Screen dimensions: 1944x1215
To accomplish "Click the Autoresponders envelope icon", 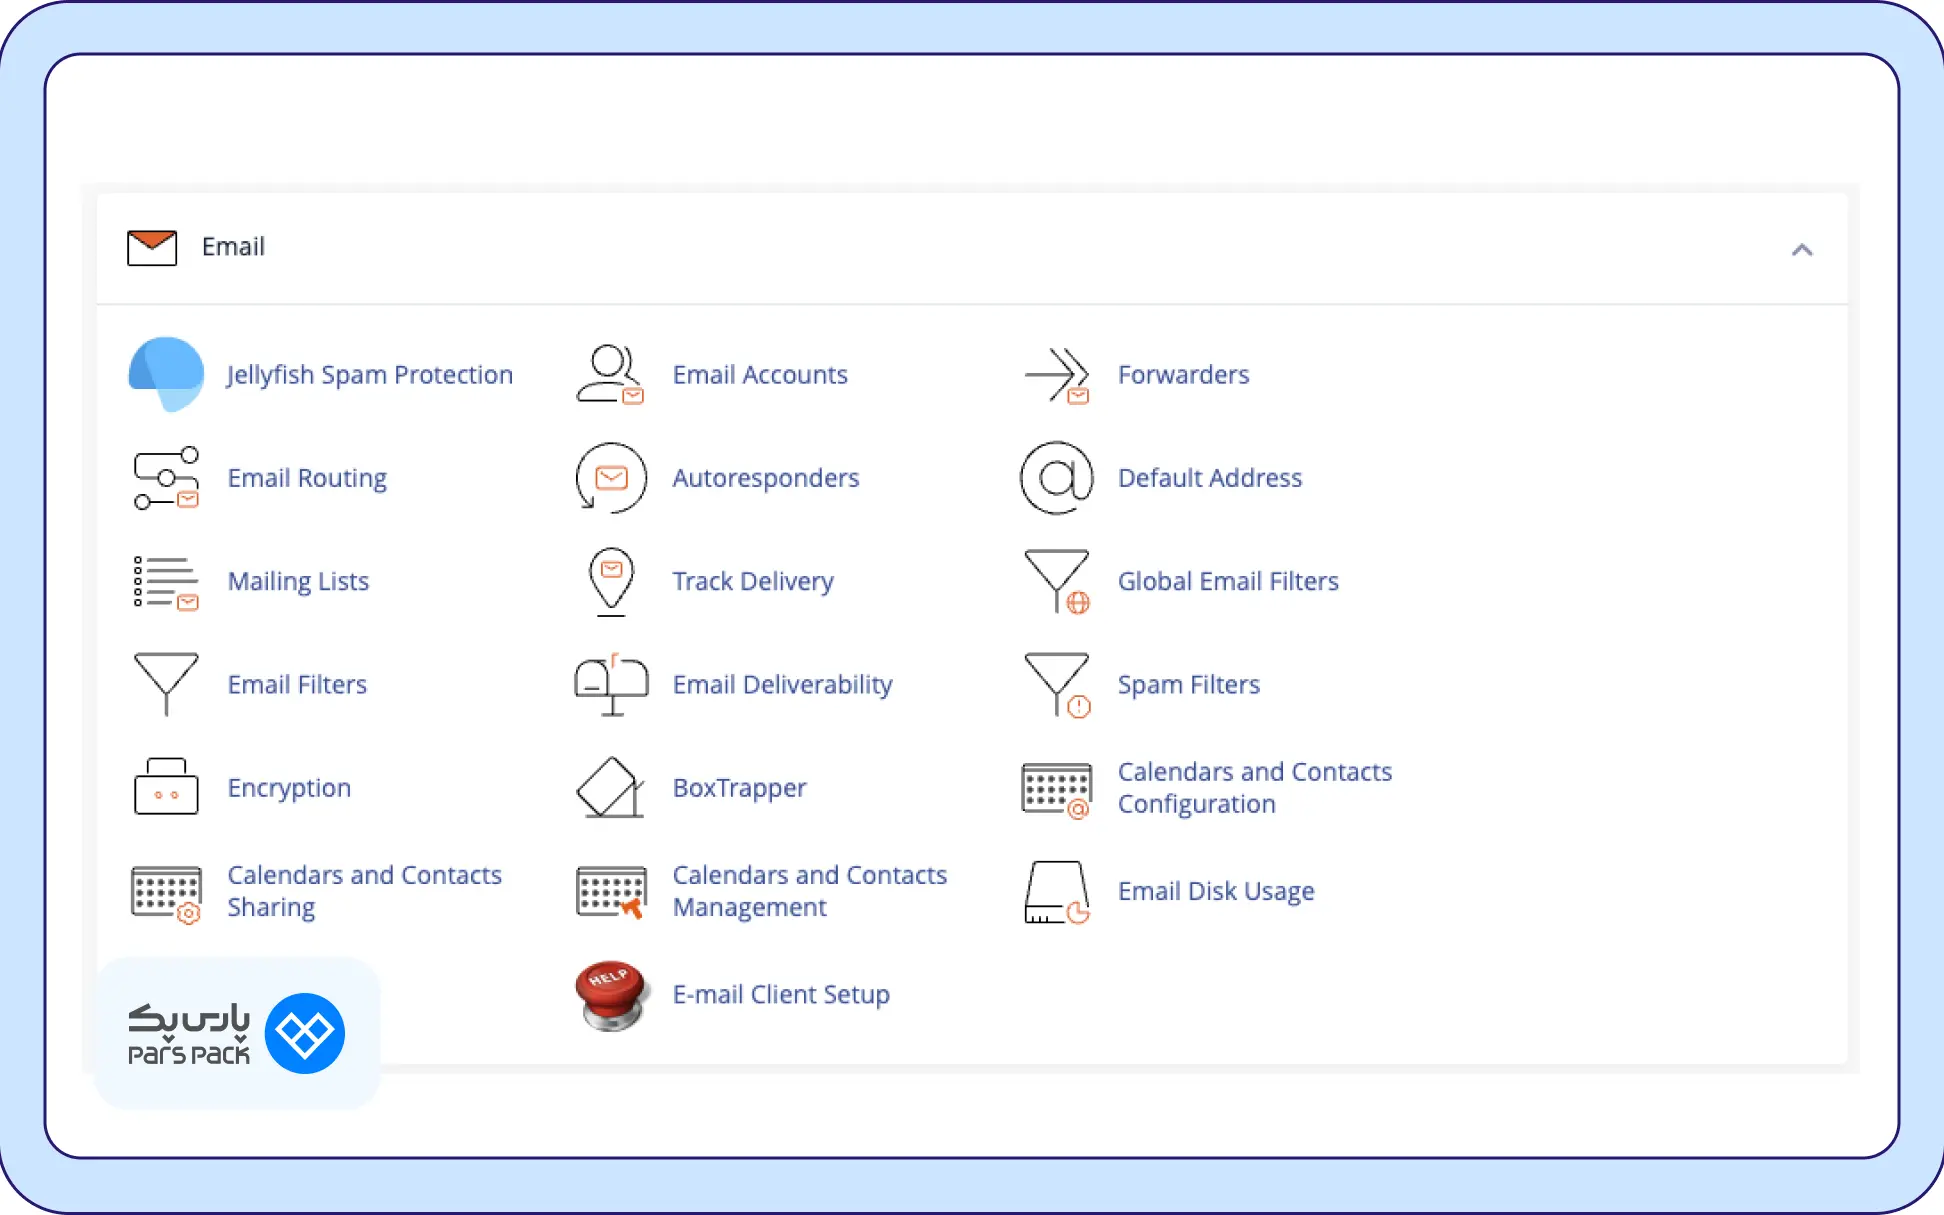I will pyautogui.click(x=611, y=478).
